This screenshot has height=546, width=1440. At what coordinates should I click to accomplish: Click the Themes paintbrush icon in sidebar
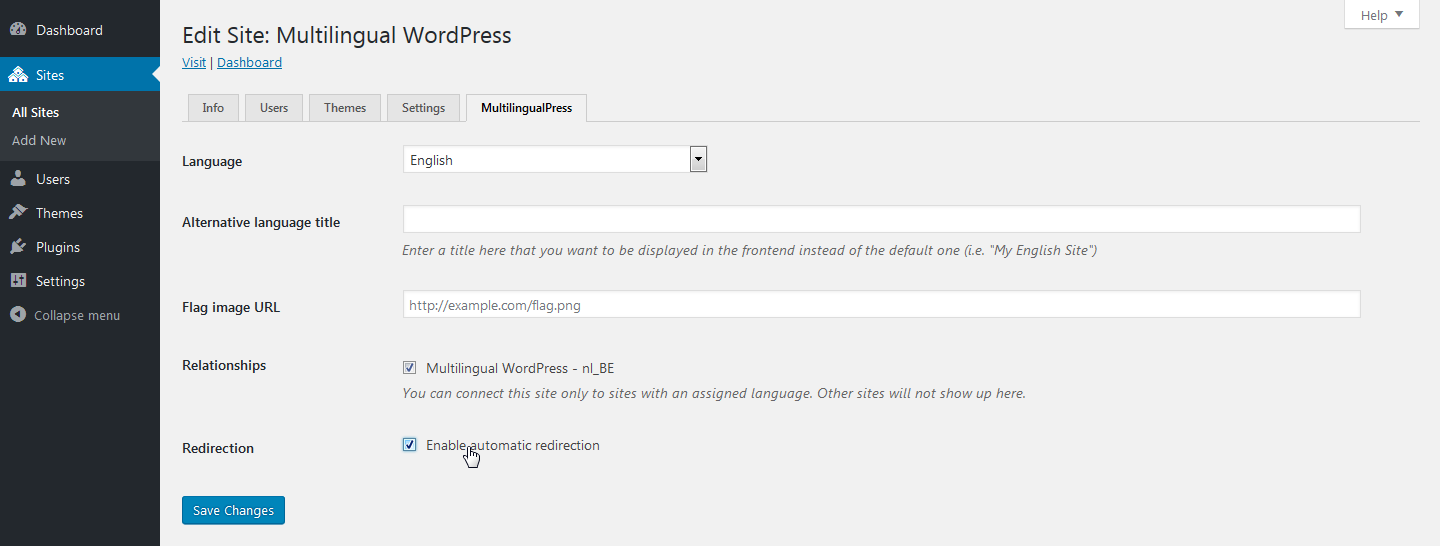point(18,213)
